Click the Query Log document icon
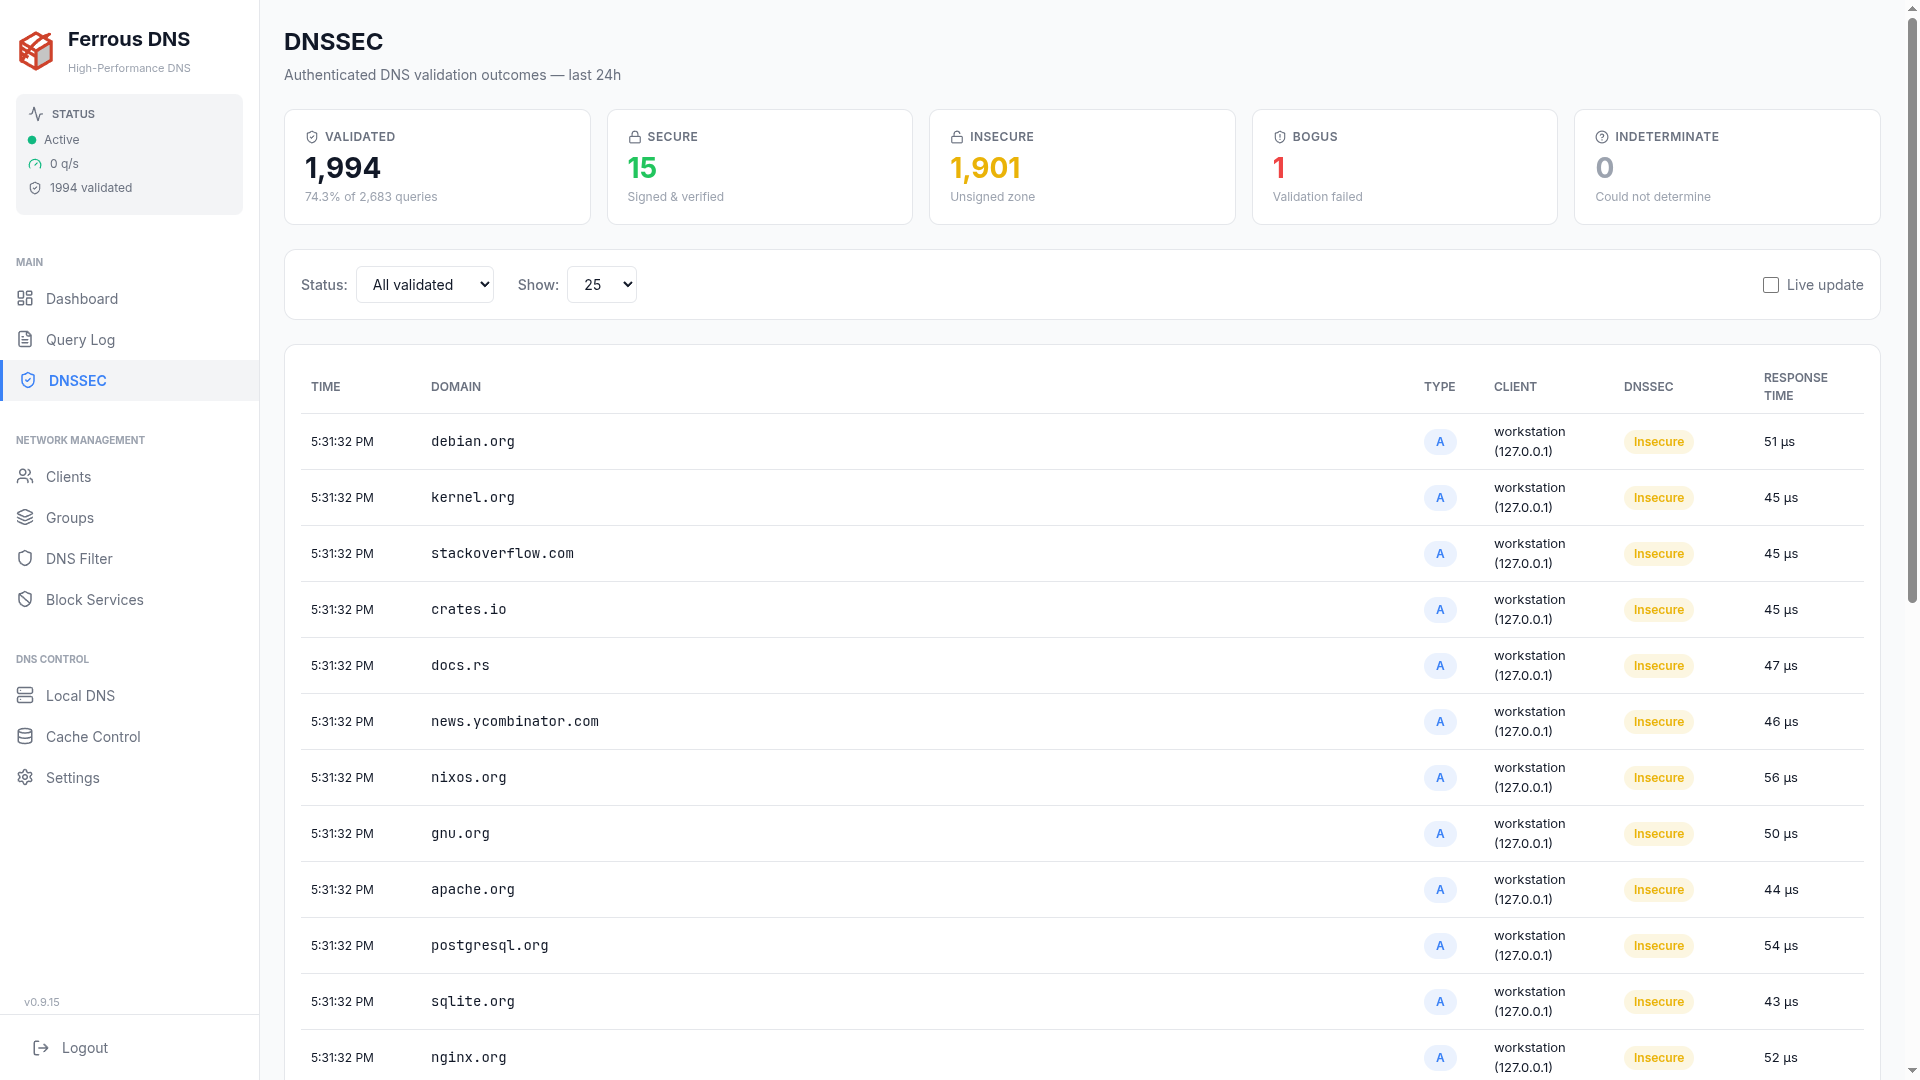The image size is (1920, 1080). [25, 340]
